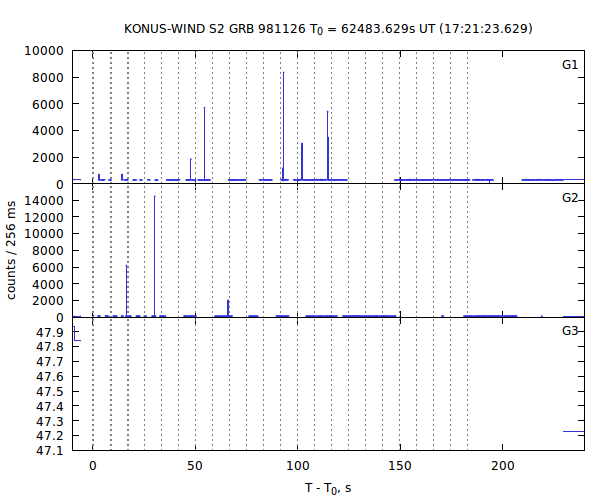600x500 pixels.
Task: Click the 47.6 tick label in G3 panel
Action: tap(50, 377)
